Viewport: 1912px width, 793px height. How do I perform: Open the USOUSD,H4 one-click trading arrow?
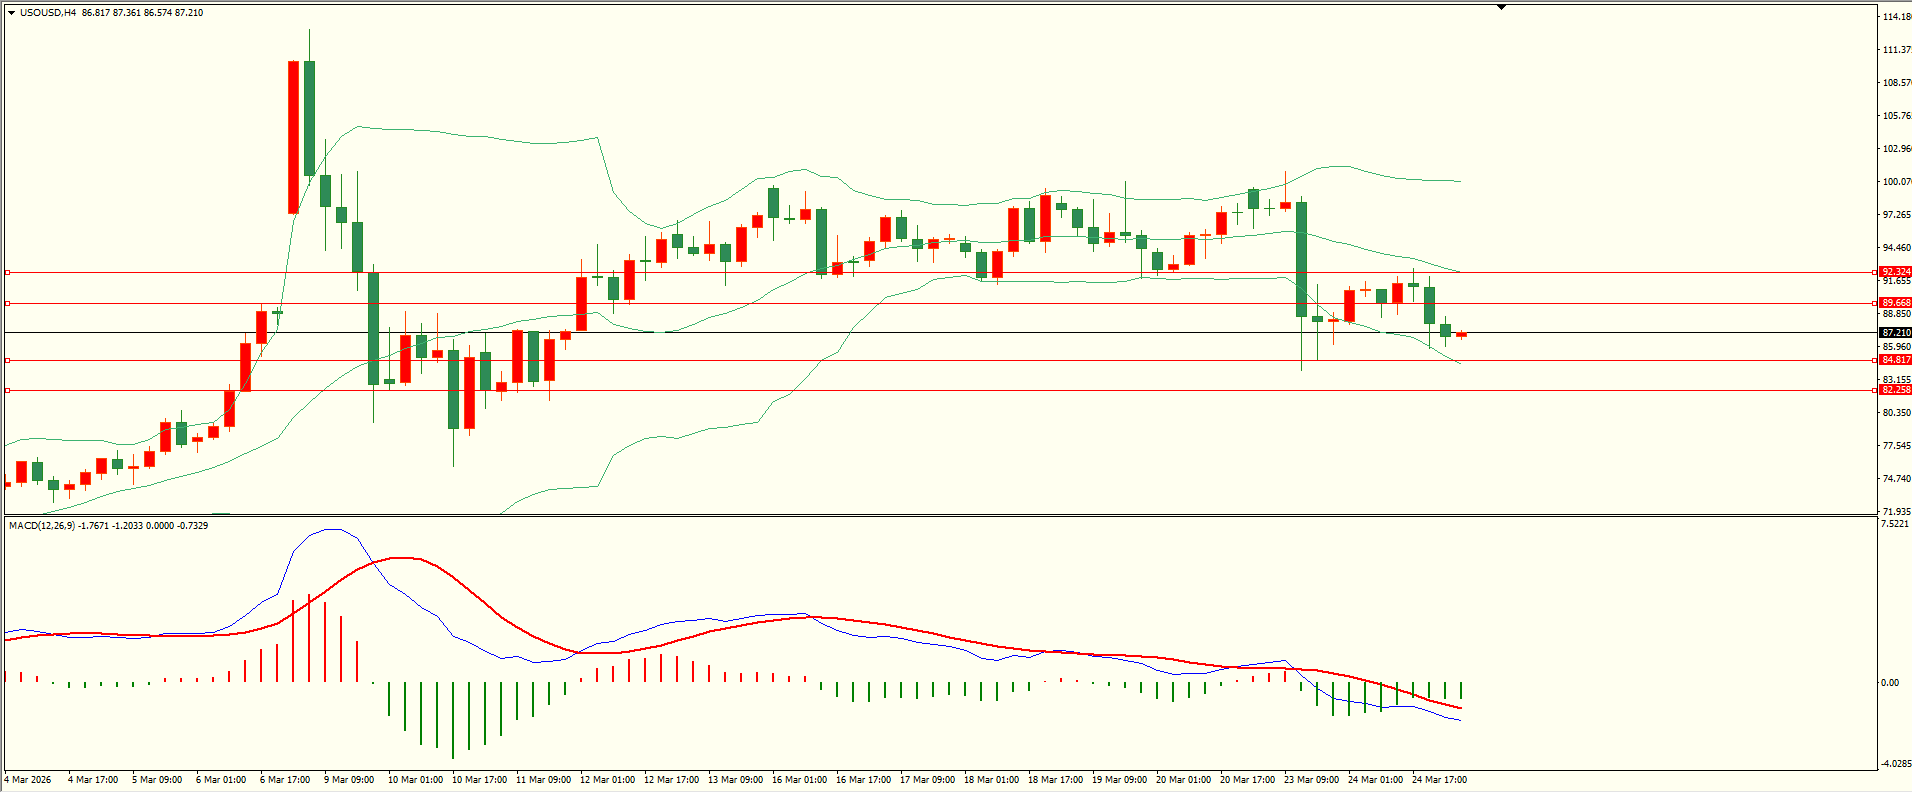pyautogui.click(x=11, y=13)
